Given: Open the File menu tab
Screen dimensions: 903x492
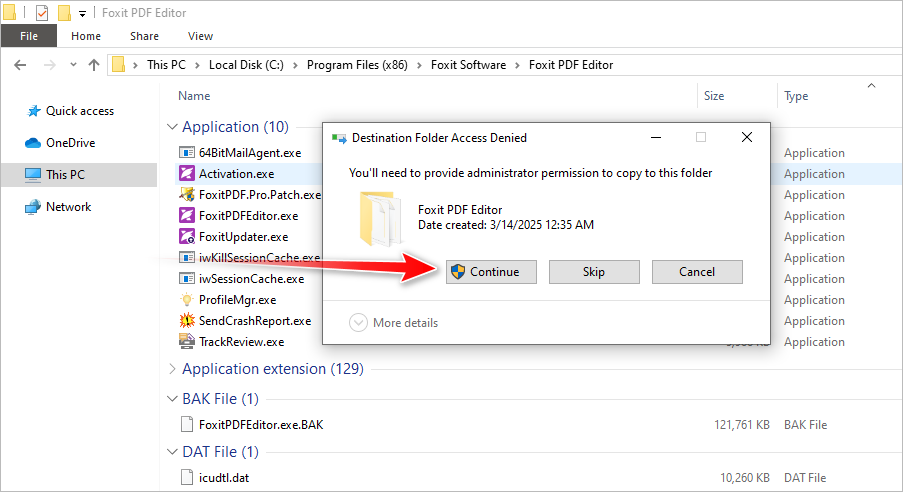Looking at the screenshot, I should pyautogui.click(x=29, y=36).
